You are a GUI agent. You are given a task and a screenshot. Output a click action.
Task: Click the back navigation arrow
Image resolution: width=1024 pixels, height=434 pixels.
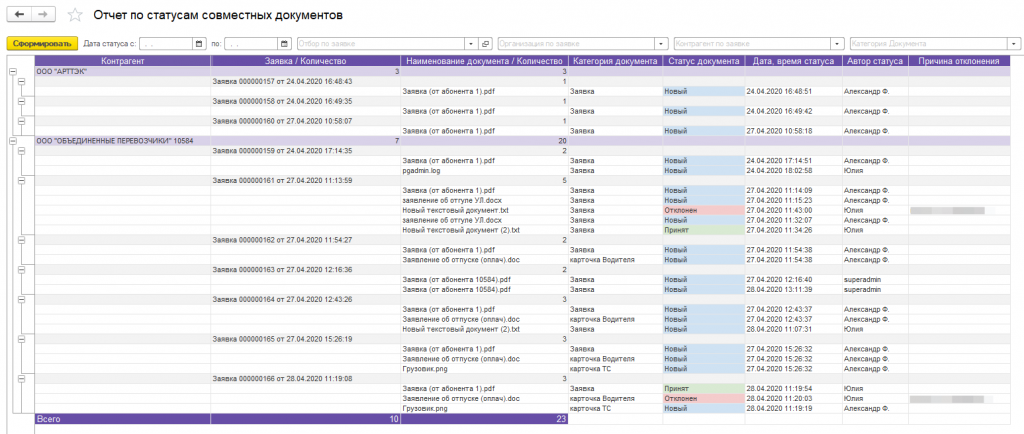point(19,14)
